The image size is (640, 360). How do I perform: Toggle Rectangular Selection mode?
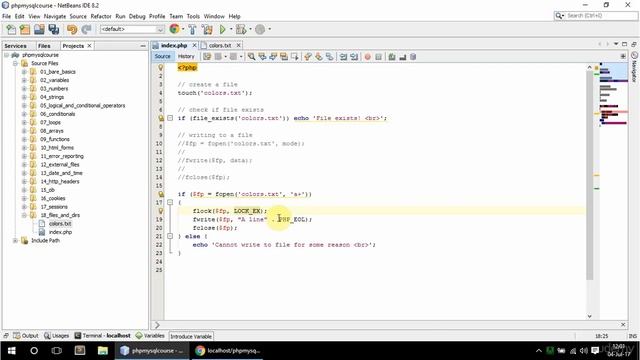coord(294,57)
